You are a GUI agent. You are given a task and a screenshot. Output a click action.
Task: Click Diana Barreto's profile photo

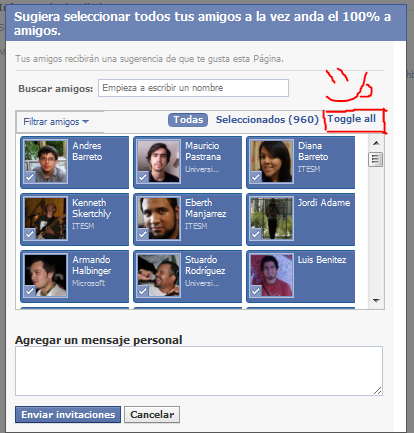(x=272, y=161)
